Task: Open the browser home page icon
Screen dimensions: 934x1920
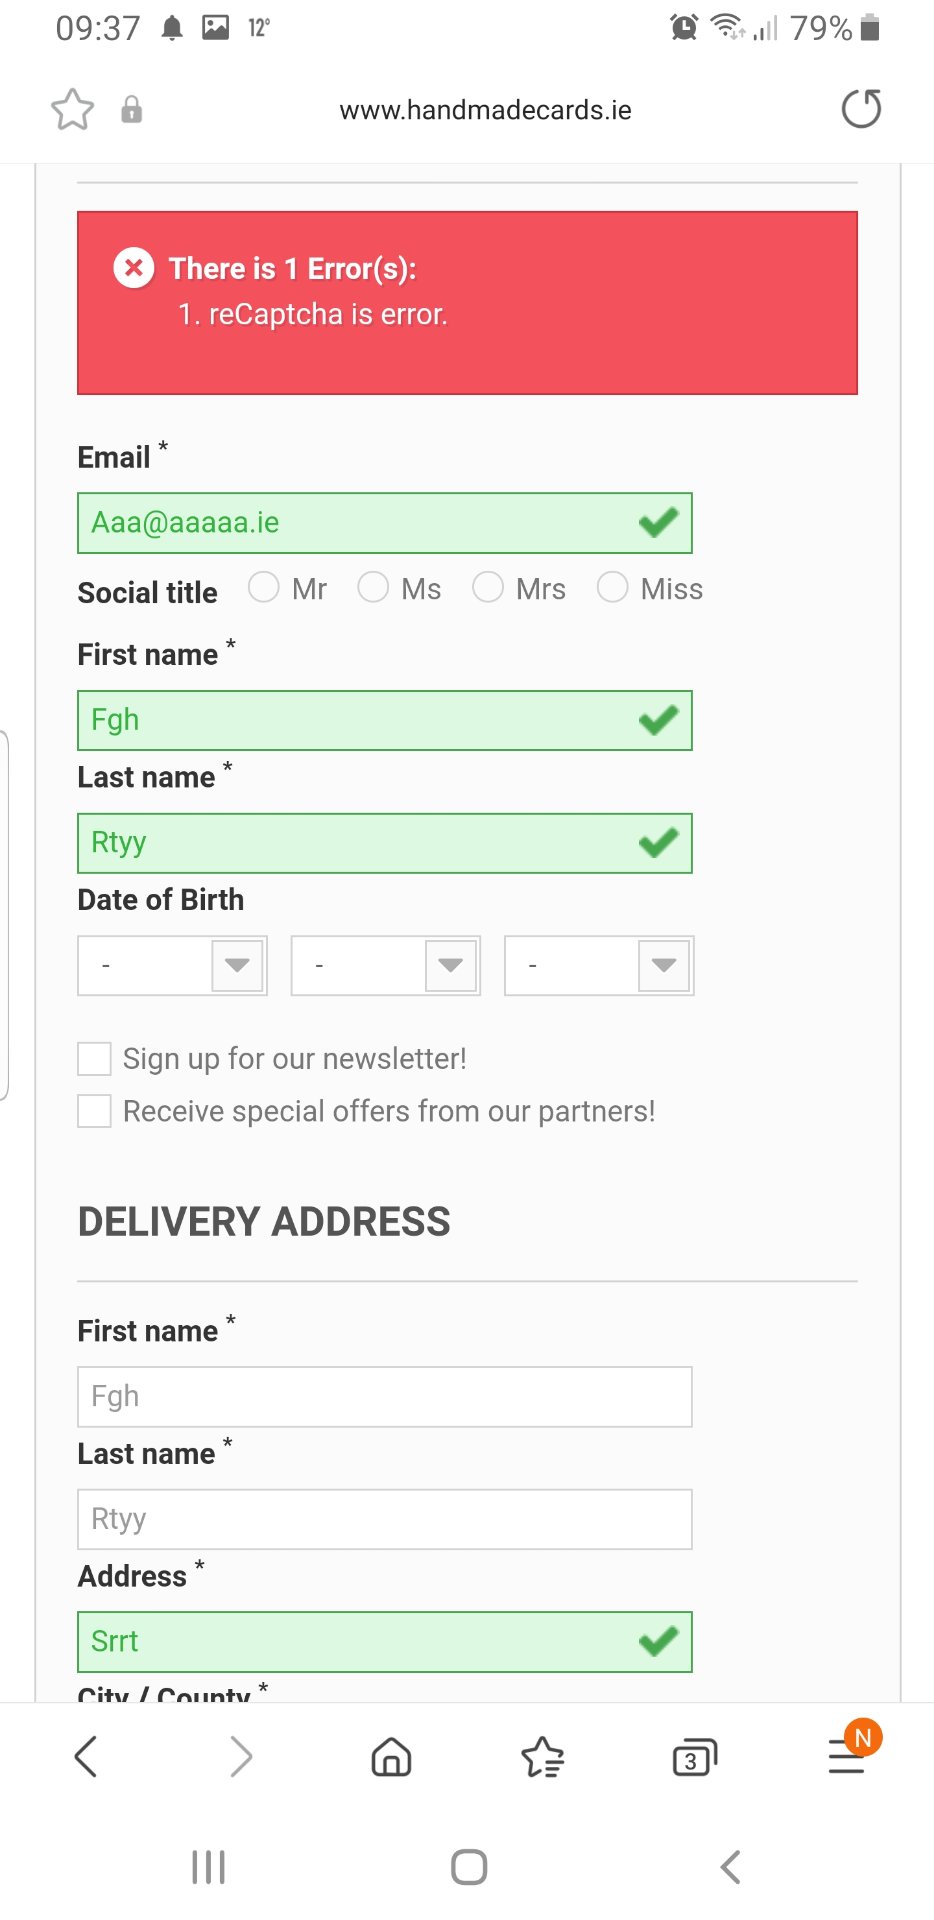Action: 391,1757
